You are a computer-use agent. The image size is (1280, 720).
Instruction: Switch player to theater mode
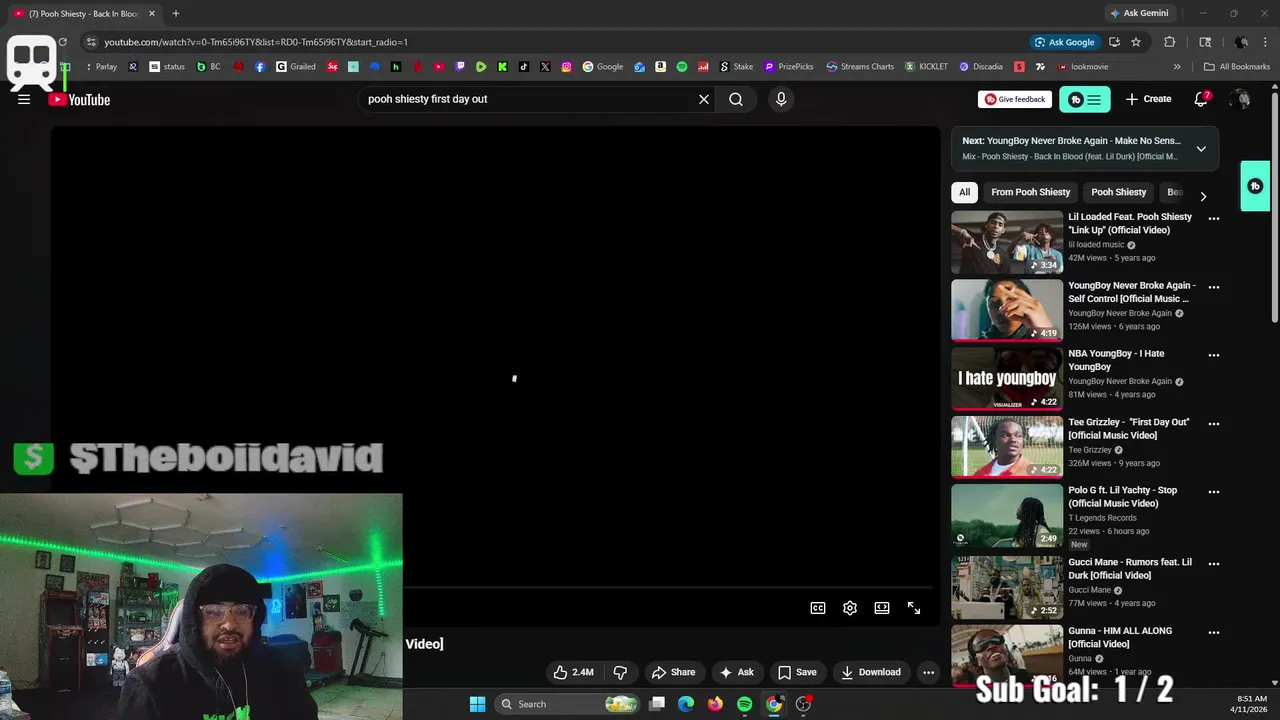(x=882, y=608)
